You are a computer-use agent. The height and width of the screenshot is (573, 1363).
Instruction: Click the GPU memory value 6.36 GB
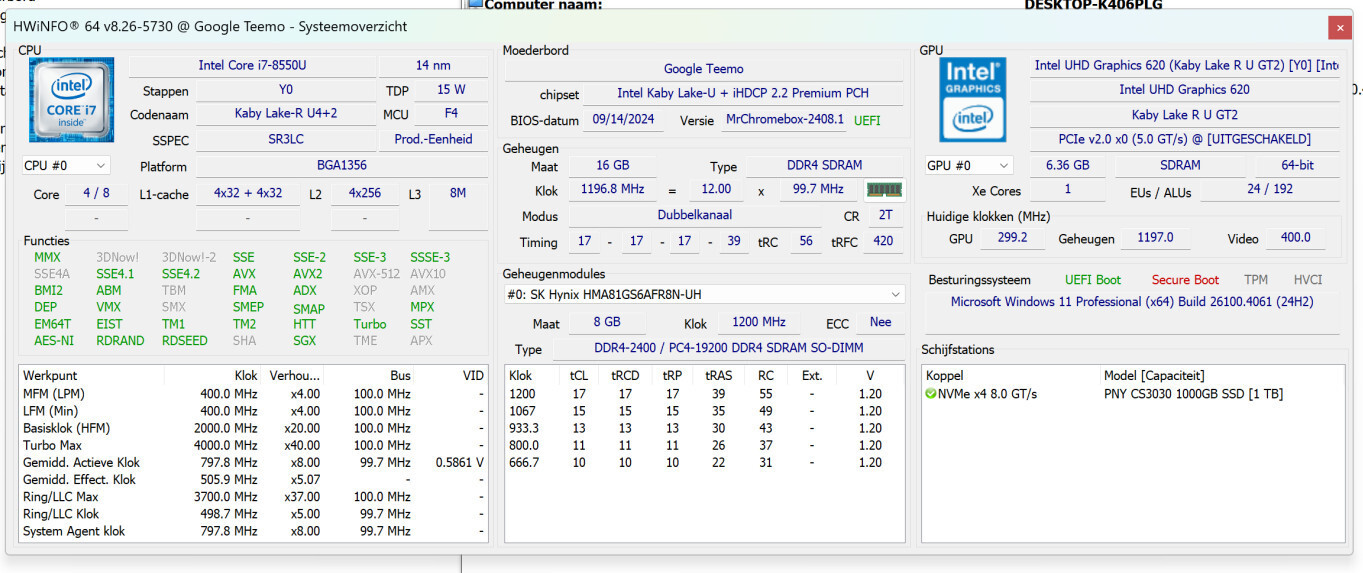[x=1067, y=165]
